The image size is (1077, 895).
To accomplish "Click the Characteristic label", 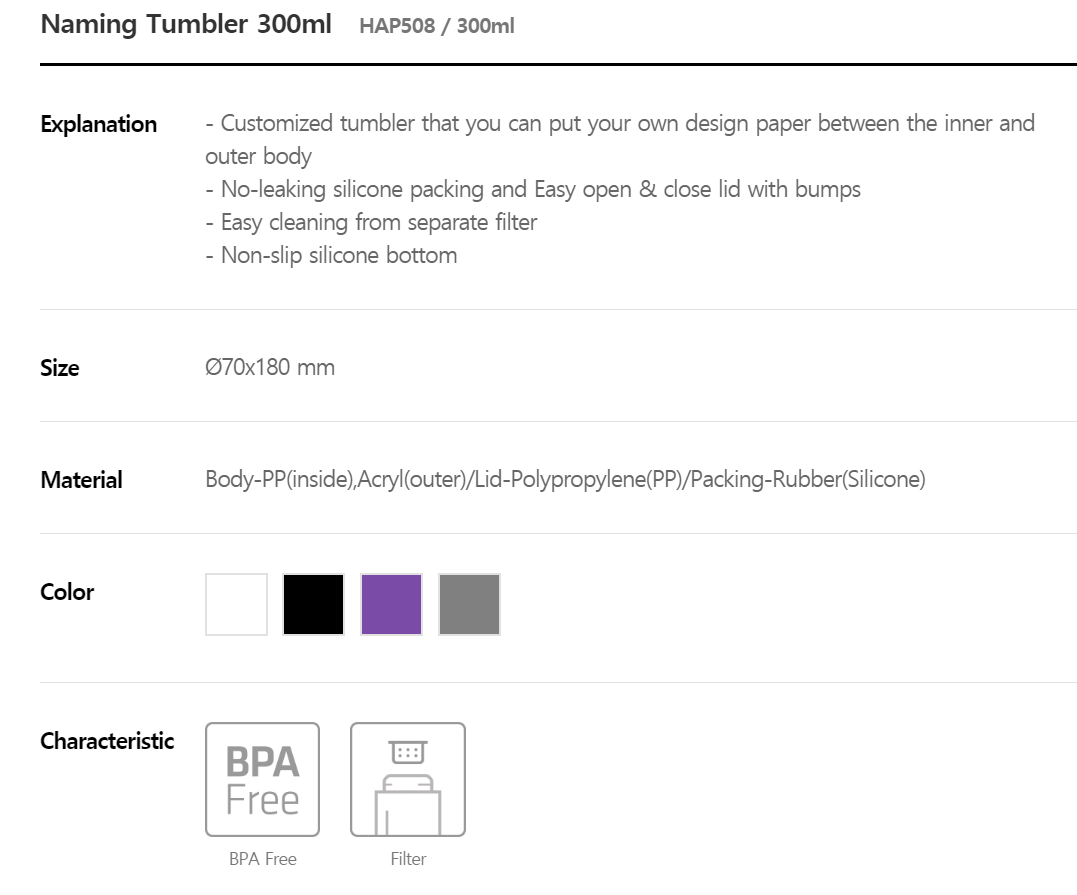I will tap(107, 741).
